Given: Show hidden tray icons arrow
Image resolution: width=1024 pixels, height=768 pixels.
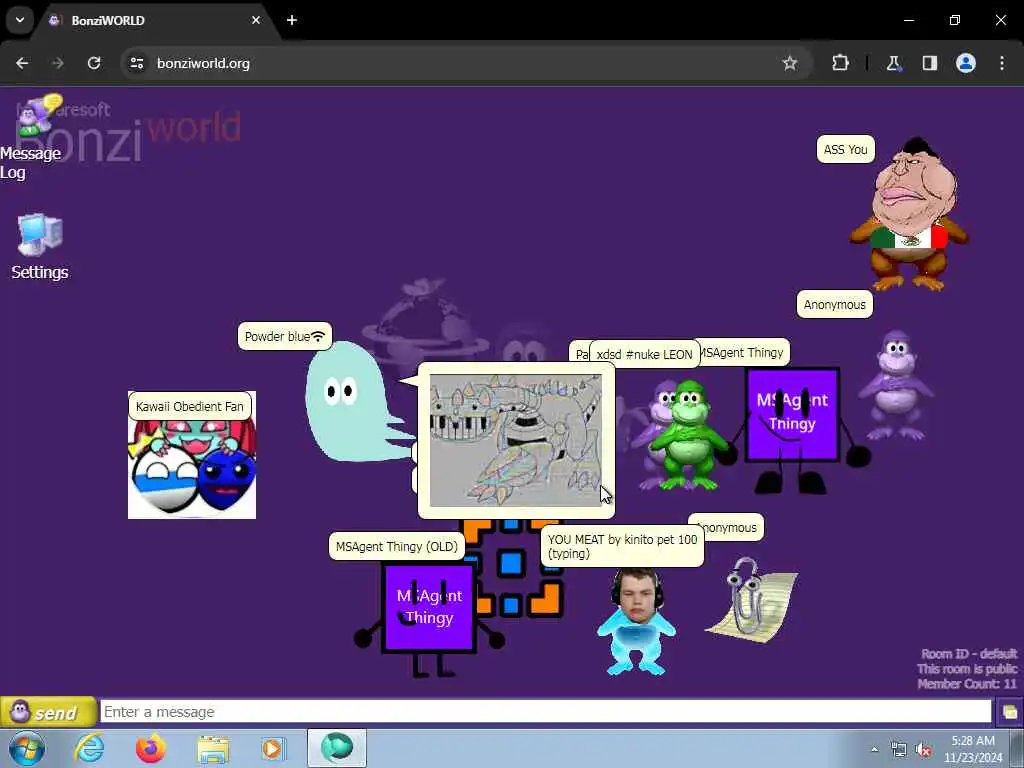Looking at the screenshot, I should (874, 750).
